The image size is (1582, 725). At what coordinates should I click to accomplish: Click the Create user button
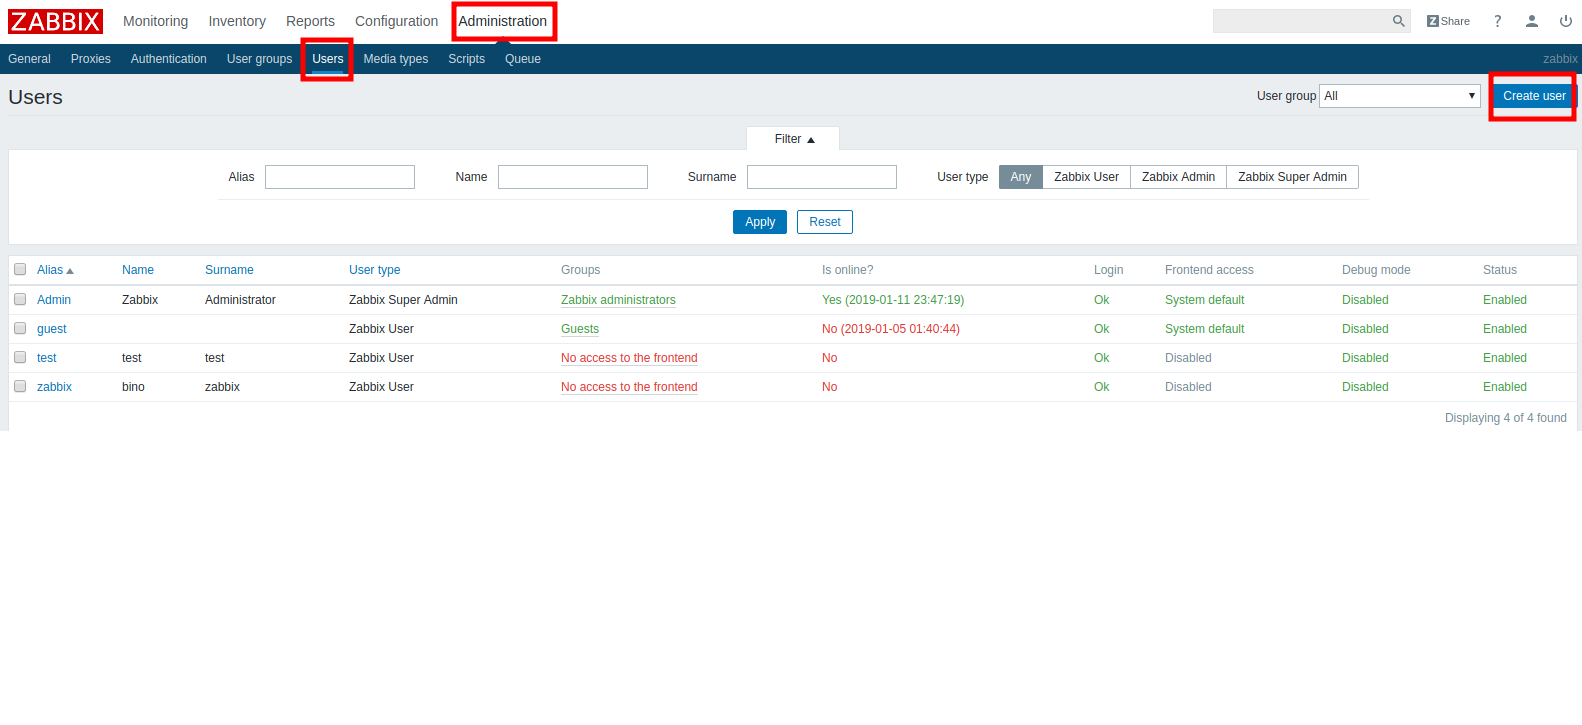pyautogui.click(x=1534, y=96)
